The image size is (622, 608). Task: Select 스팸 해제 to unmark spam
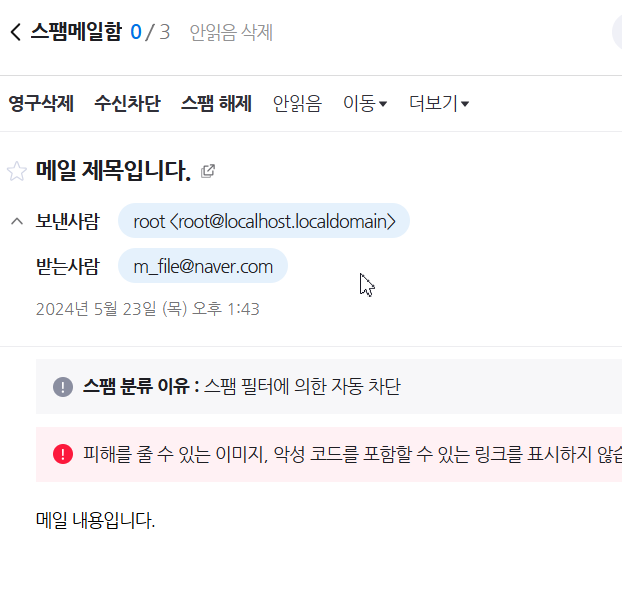[217, 103]
